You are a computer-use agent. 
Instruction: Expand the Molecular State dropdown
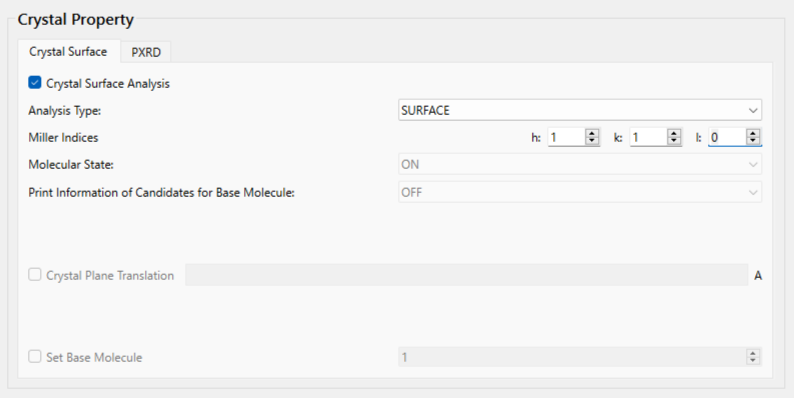point(580,165)
